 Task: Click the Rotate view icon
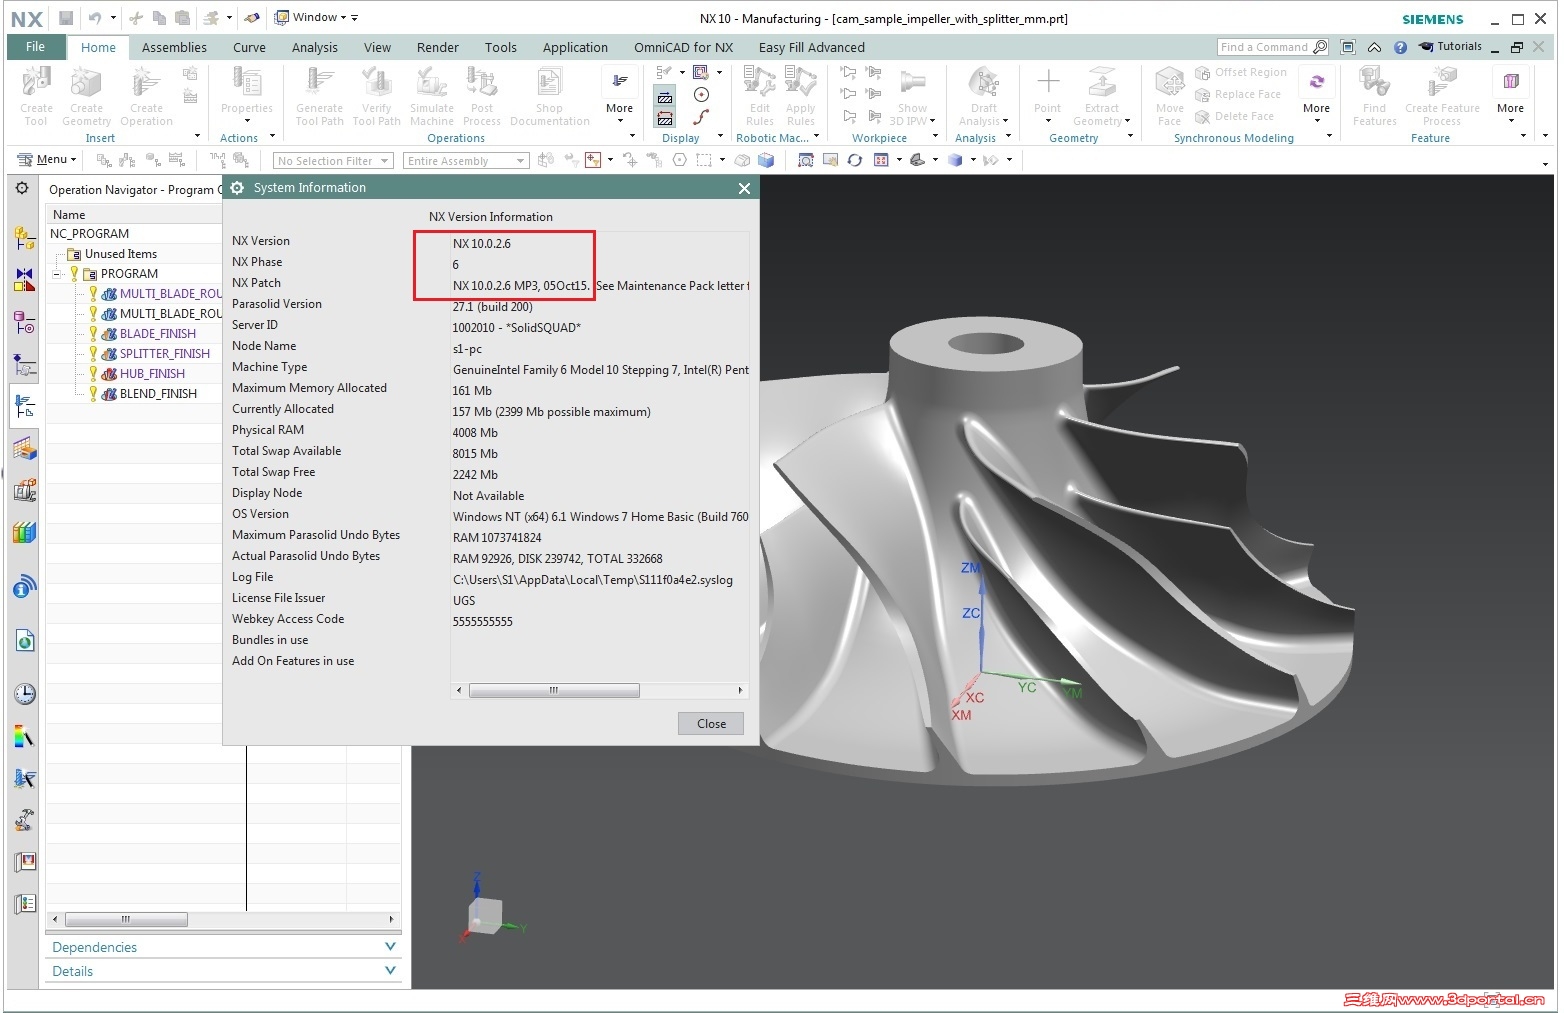pyautogui.click(x=855, y=160)
